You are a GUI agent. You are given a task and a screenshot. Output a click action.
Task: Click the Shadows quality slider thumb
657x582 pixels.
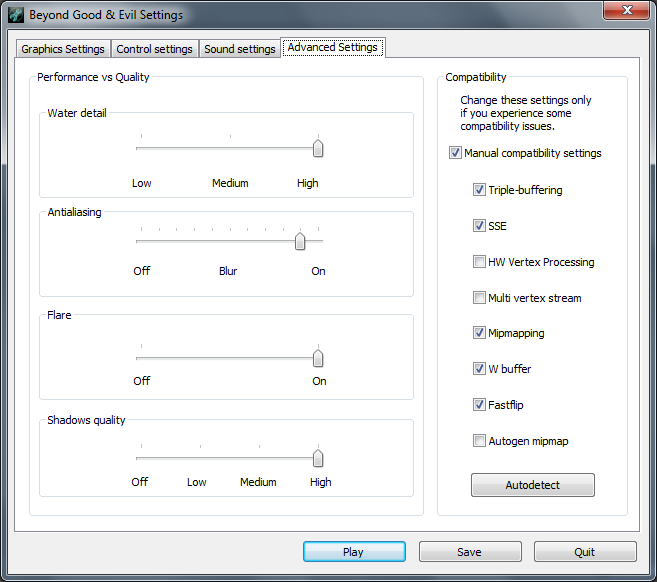coord(318,458)
